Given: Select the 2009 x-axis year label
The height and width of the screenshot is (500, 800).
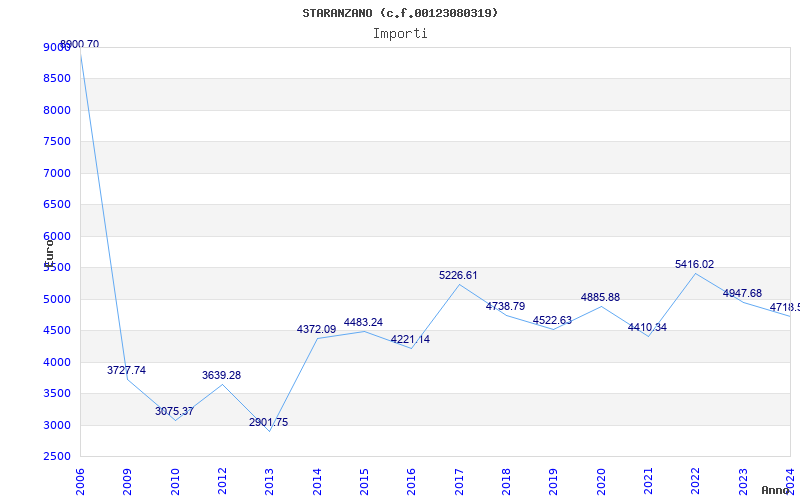Looking at the screenshot, I should (x=127, y=481).
